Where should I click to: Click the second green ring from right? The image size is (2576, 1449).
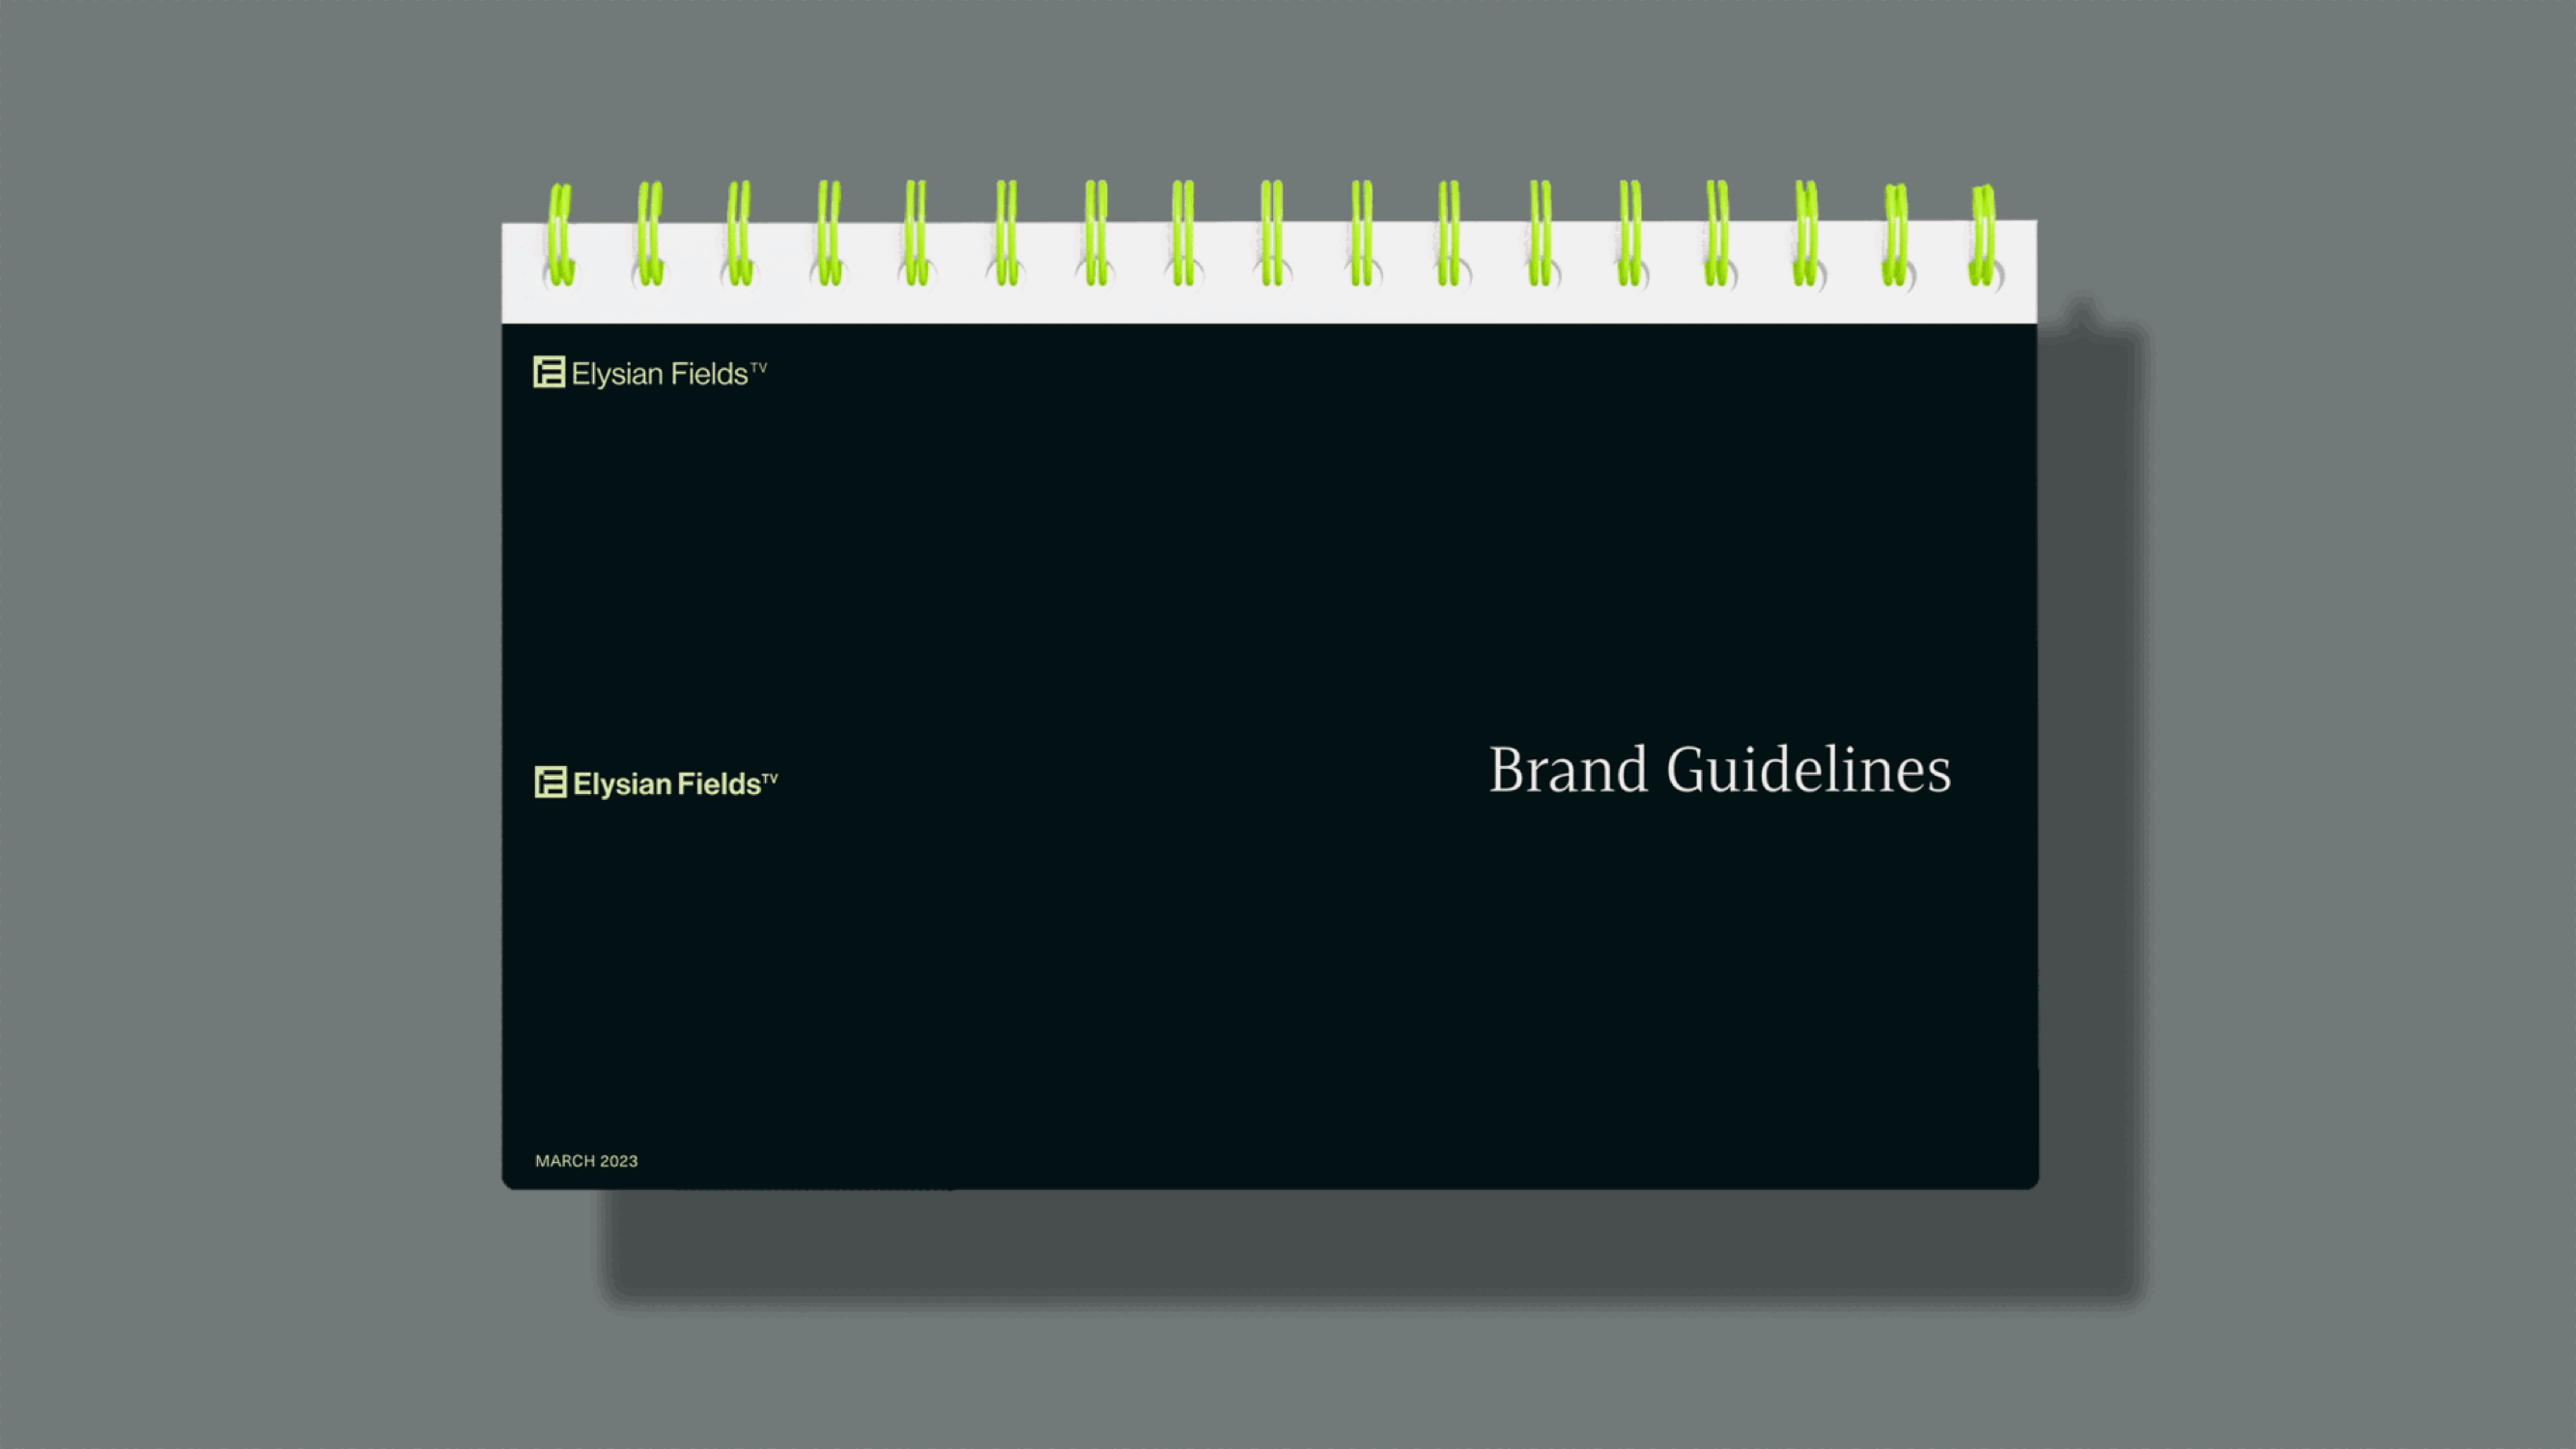1895,236
